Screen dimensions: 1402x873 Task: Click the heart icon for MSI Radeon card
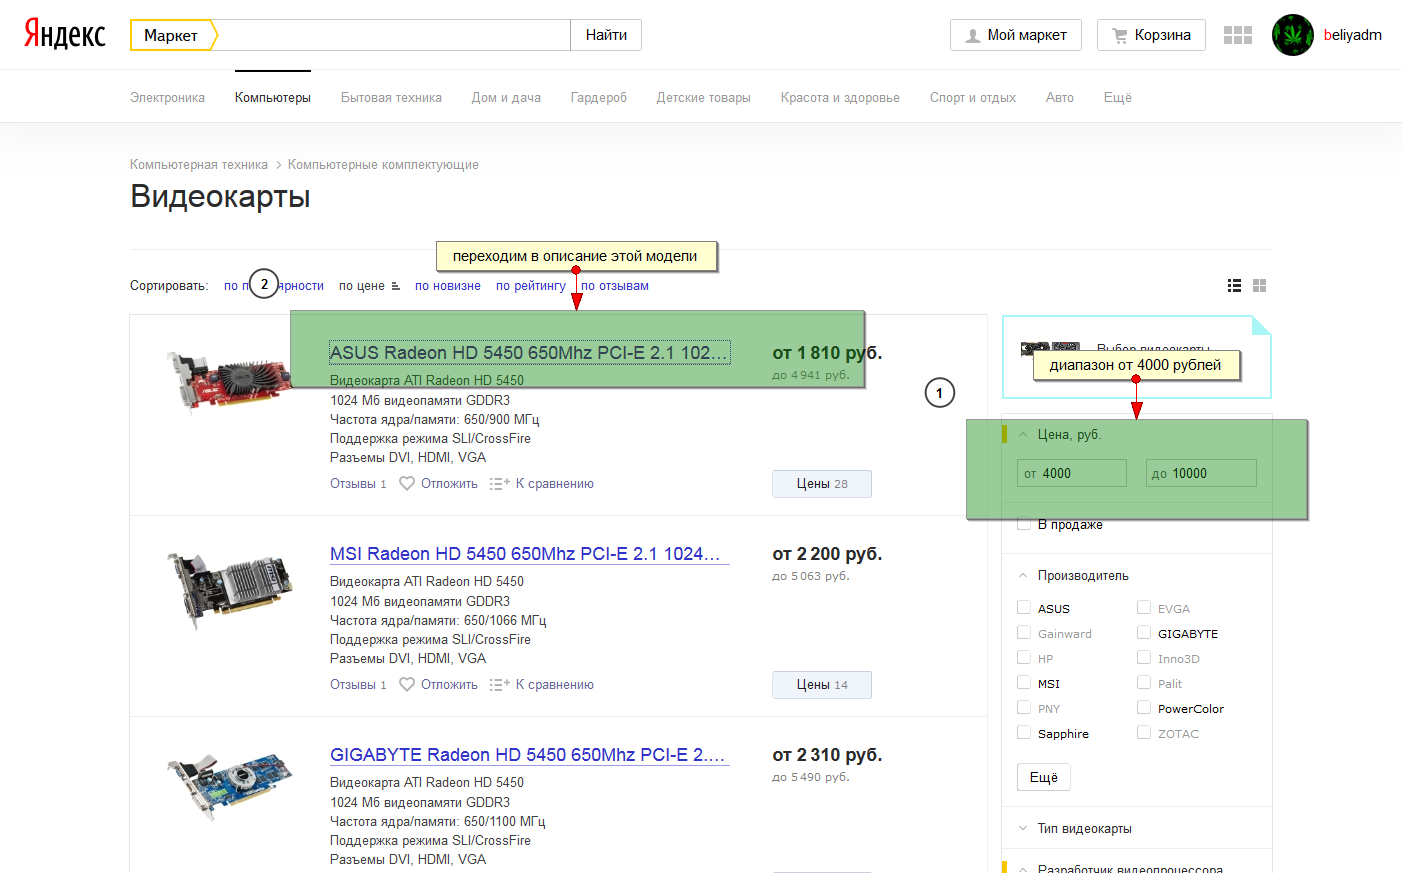click(x=407, y=685)
